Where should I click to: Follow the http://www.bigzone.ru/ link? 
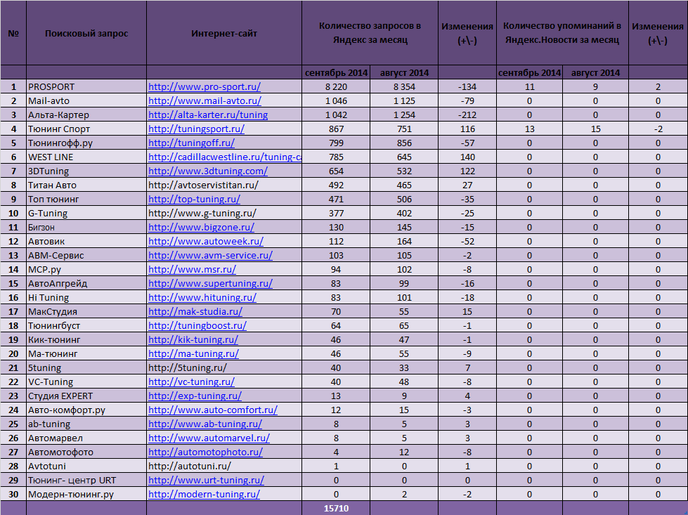[x=201, y=227]
